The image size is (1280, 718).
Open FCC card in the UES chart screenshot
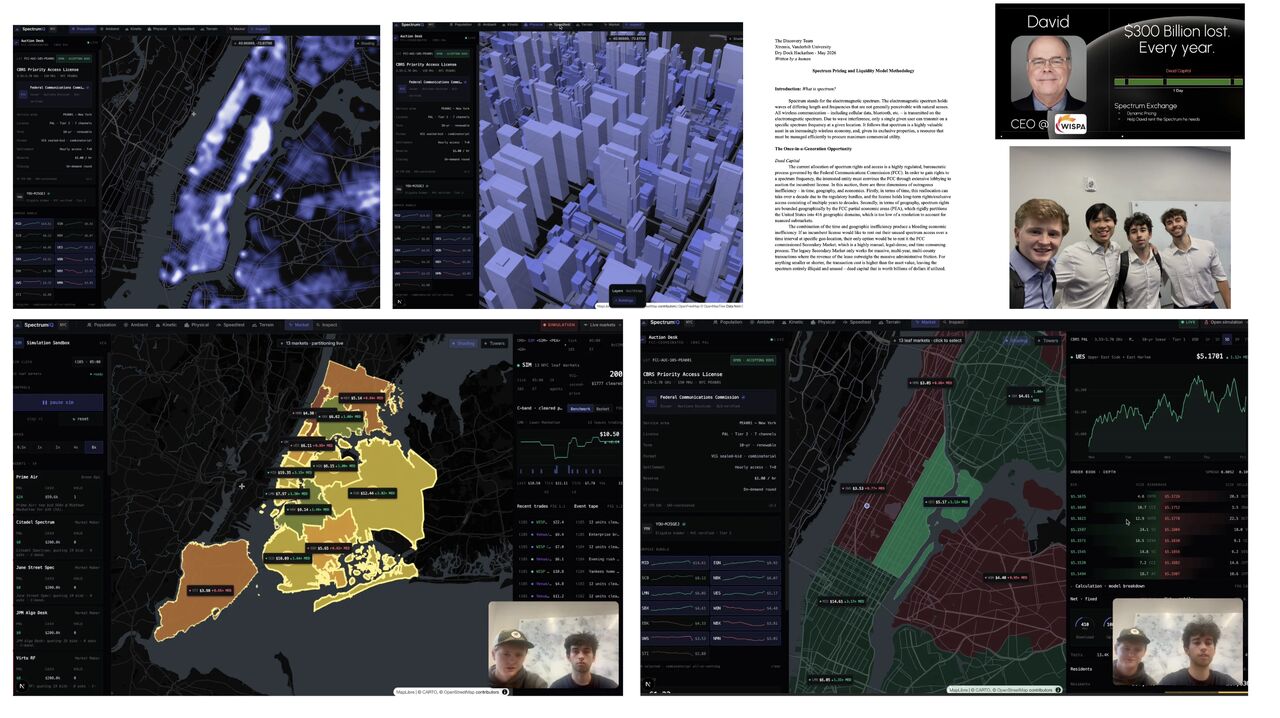tap(709, 402)
